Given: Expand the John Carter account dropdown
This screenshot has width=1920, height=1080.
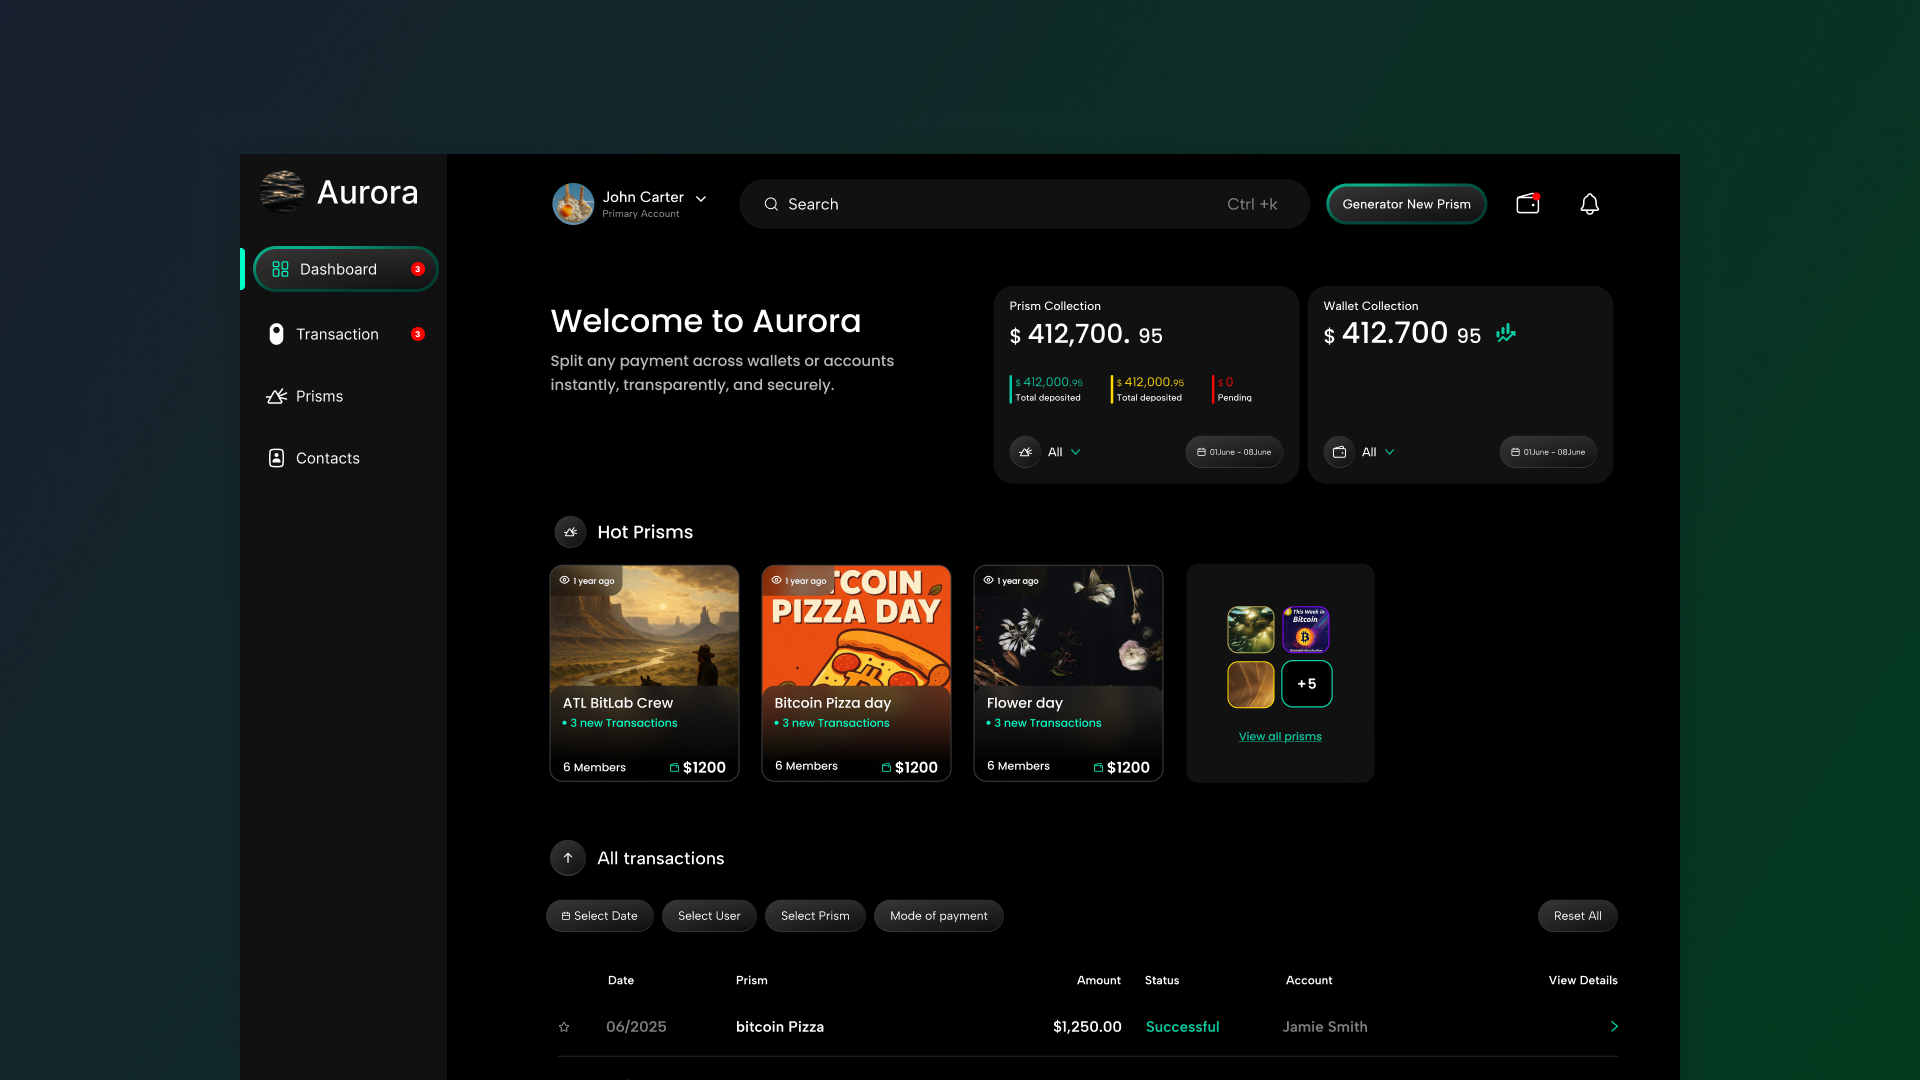Looking at the screenshot, I should tap(701, 199).
